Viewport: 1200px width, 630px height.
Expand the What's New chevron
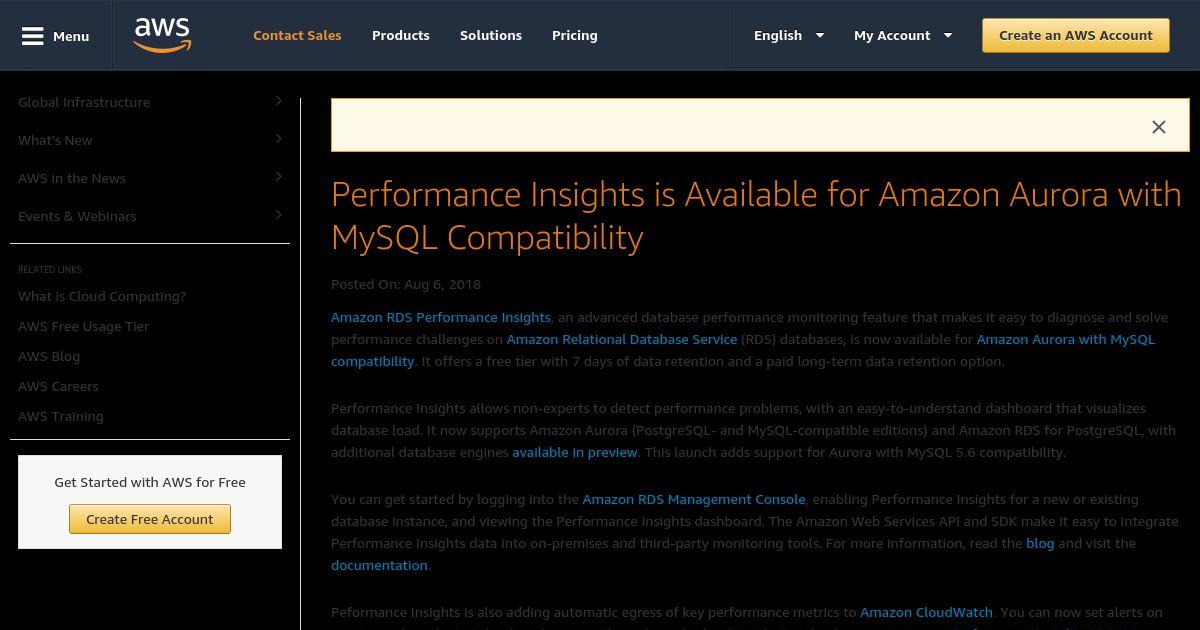[279, 139]
